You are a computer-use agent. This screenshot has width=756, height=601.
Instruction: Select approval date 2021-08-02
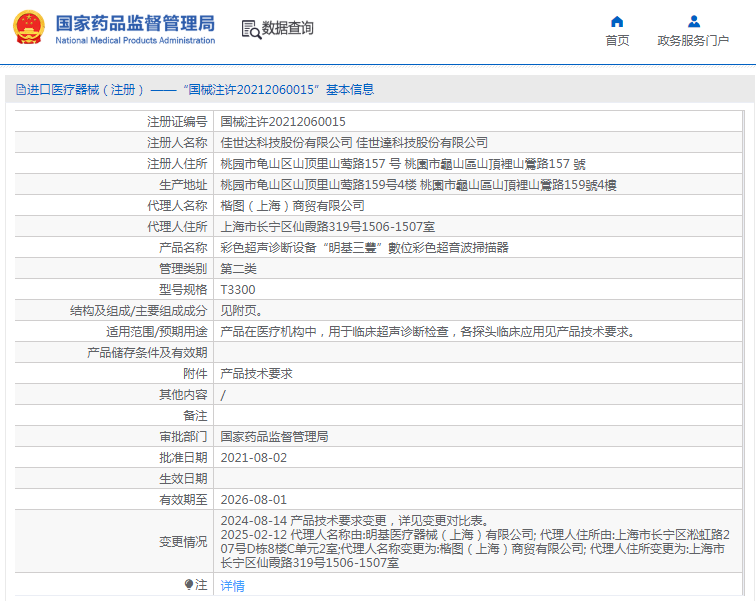click(254, 458)
